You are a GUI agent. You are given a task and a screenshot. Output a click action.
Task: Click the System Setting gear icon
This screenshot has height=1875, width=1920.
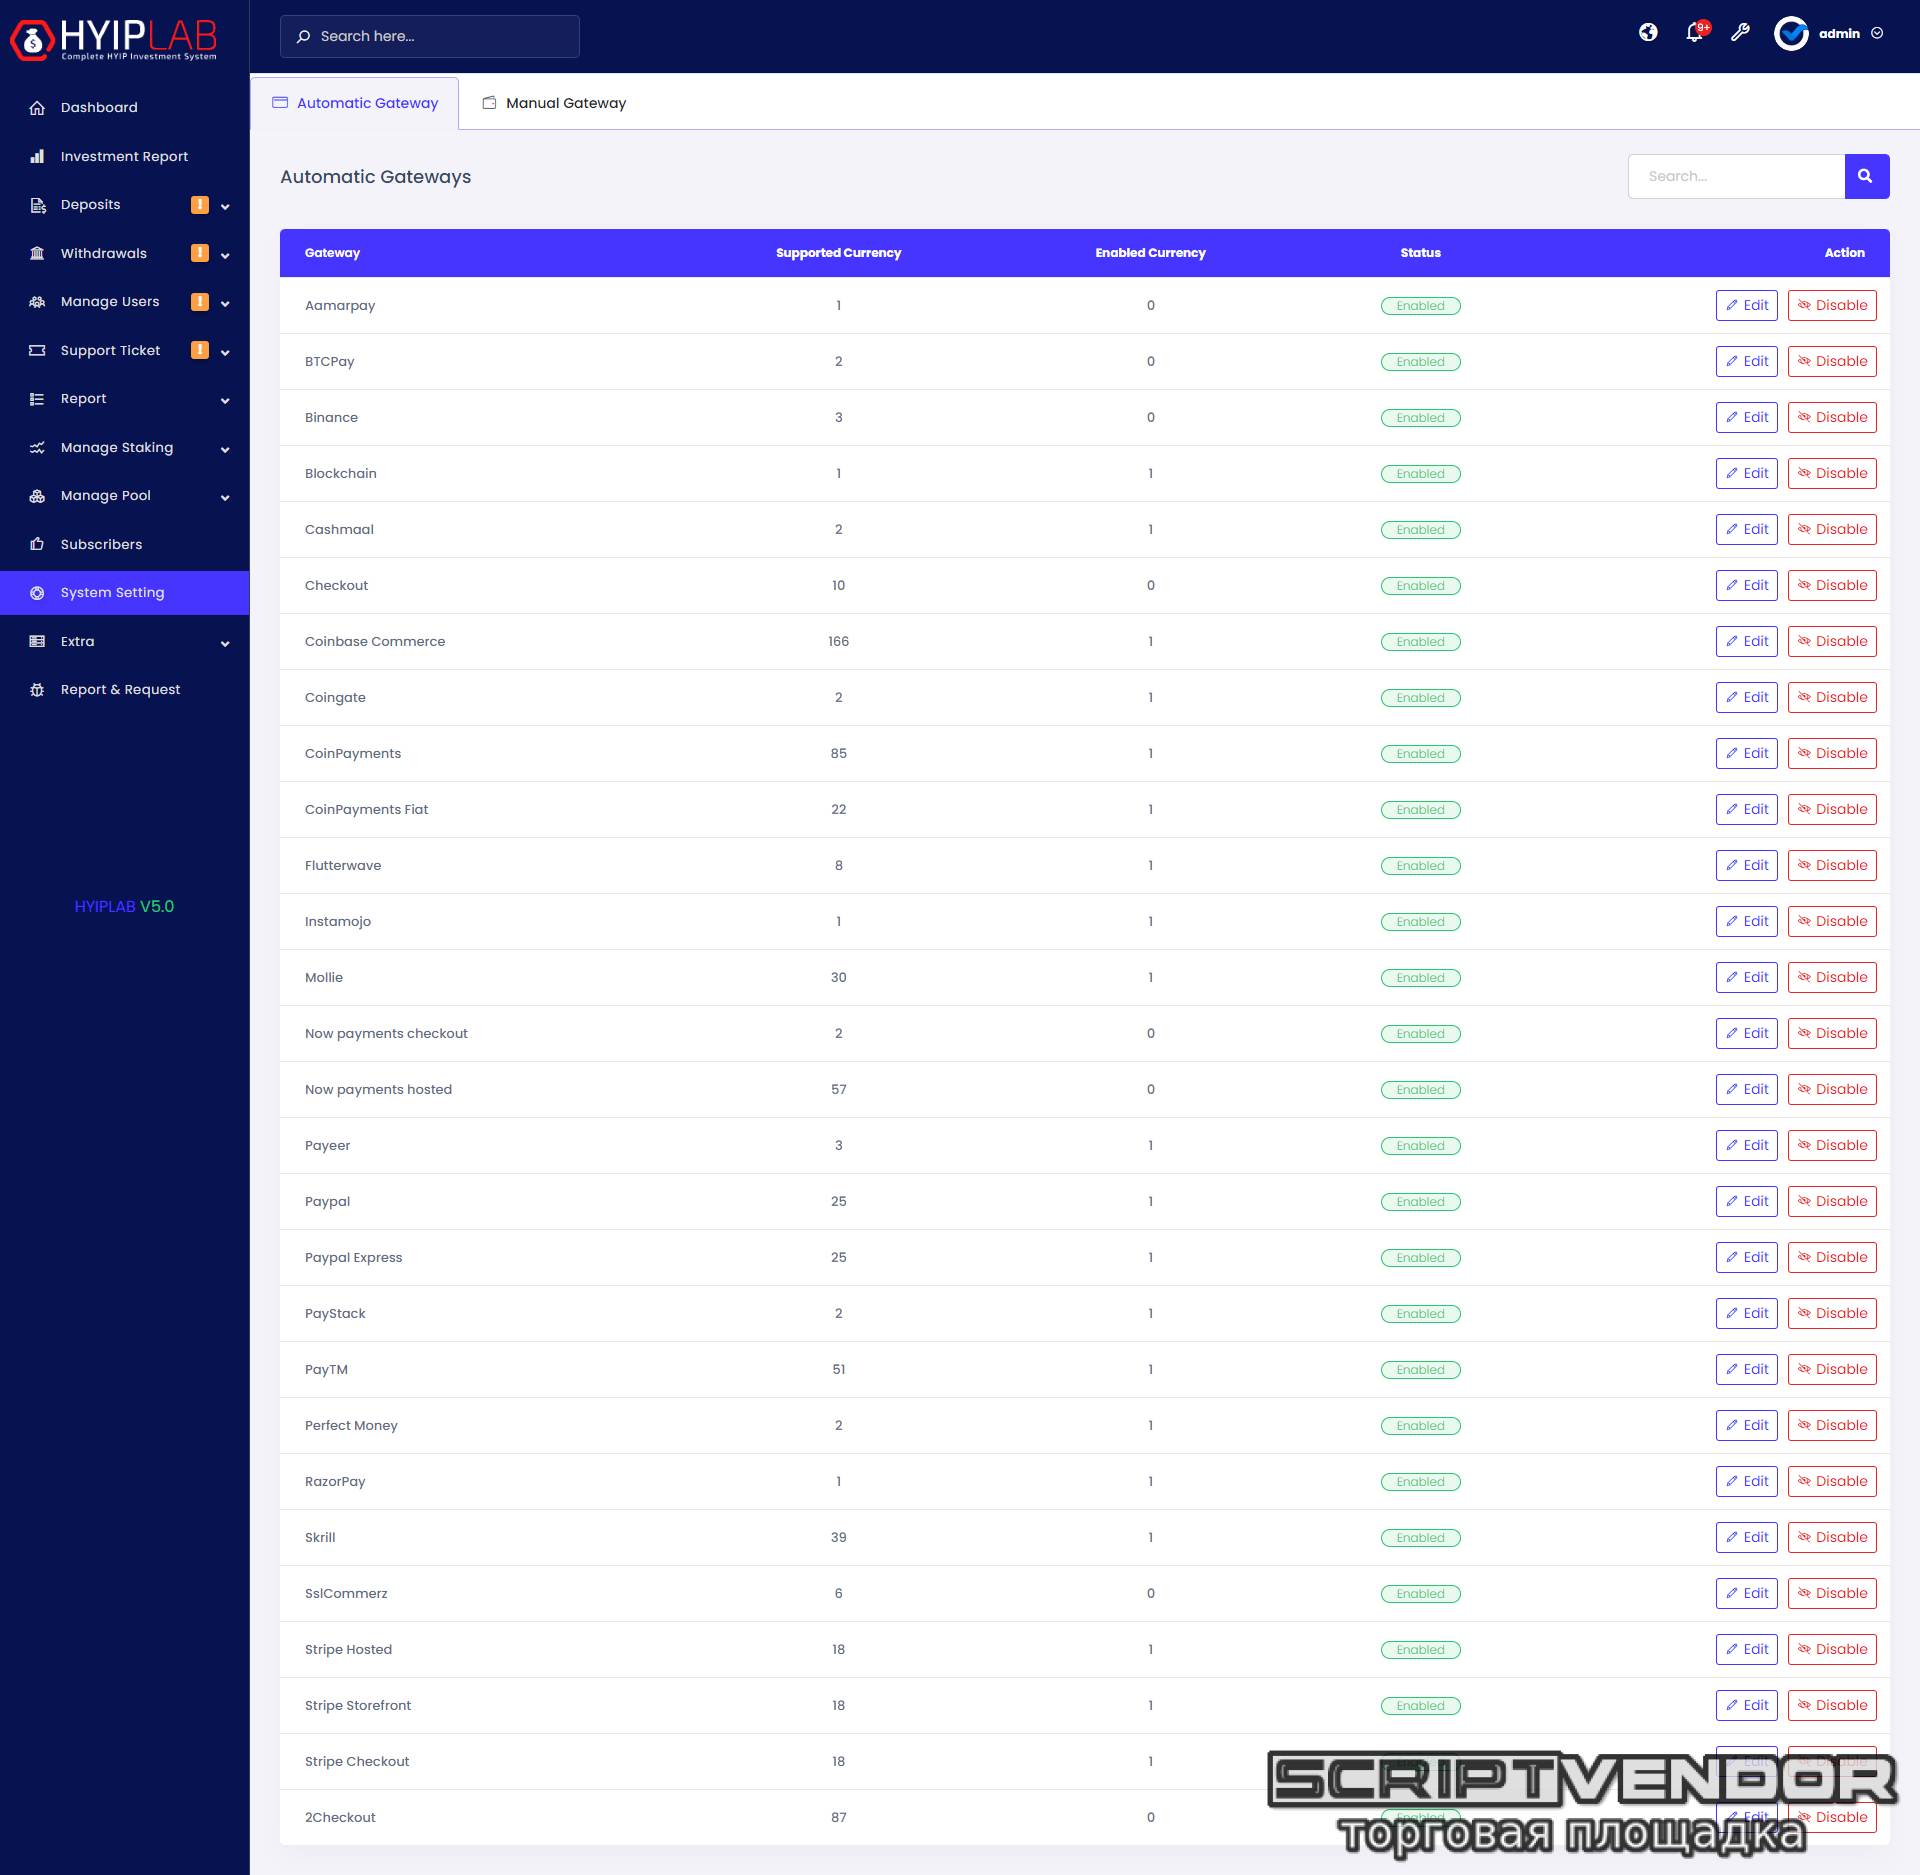click(x=37, y=593)
